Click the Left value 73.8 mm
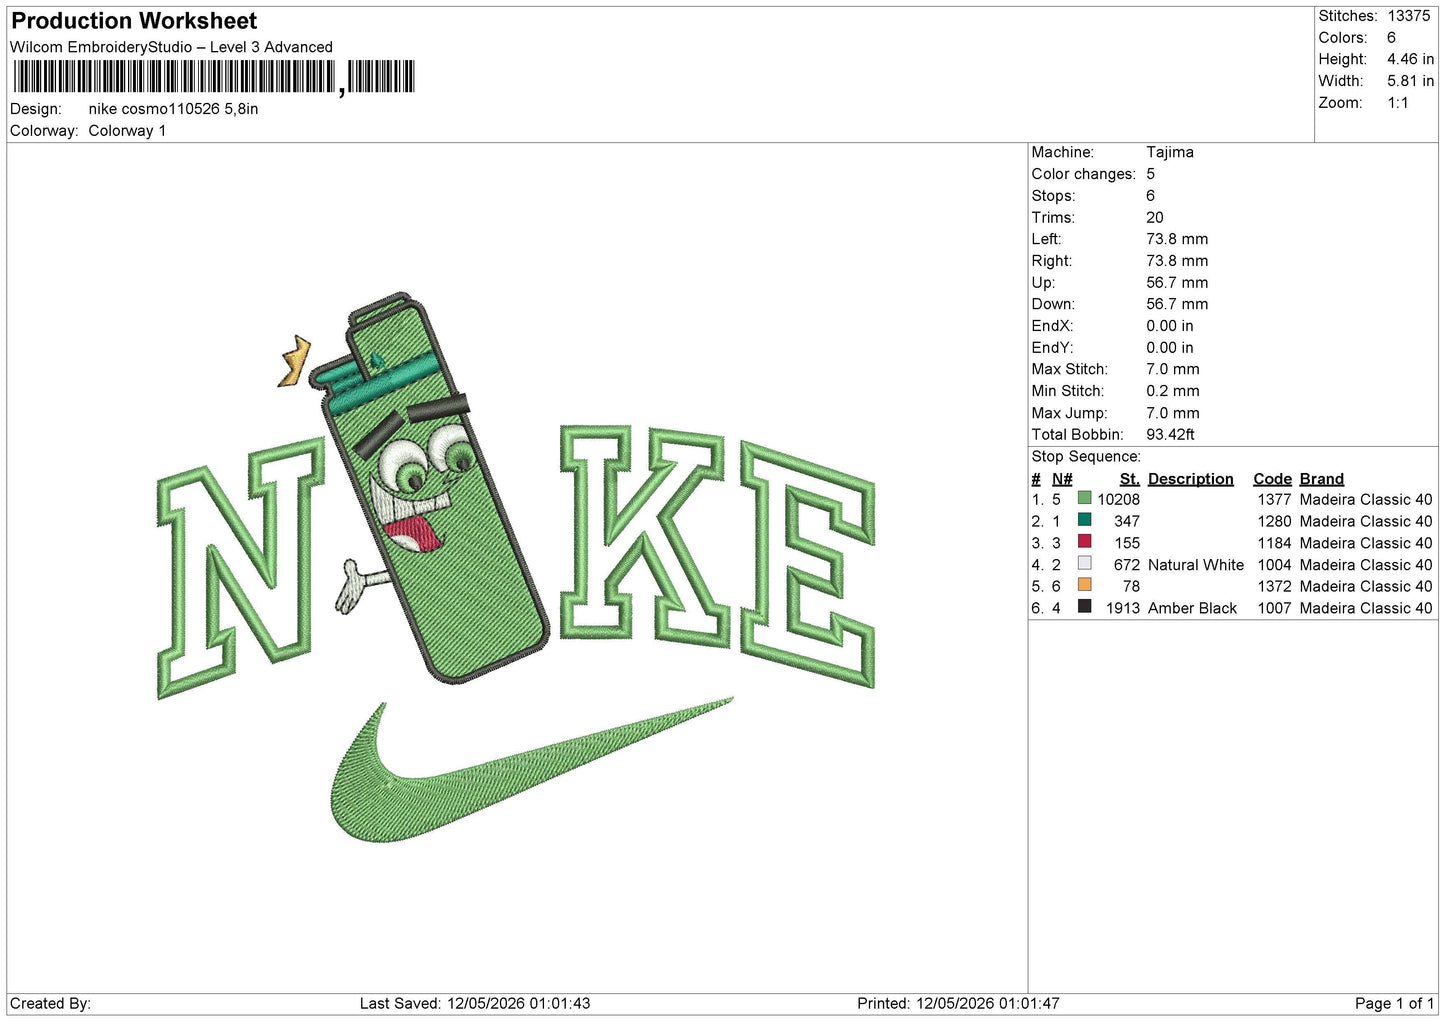1445x1021 pixels. pyautogui.click(x=1177, y=239)
